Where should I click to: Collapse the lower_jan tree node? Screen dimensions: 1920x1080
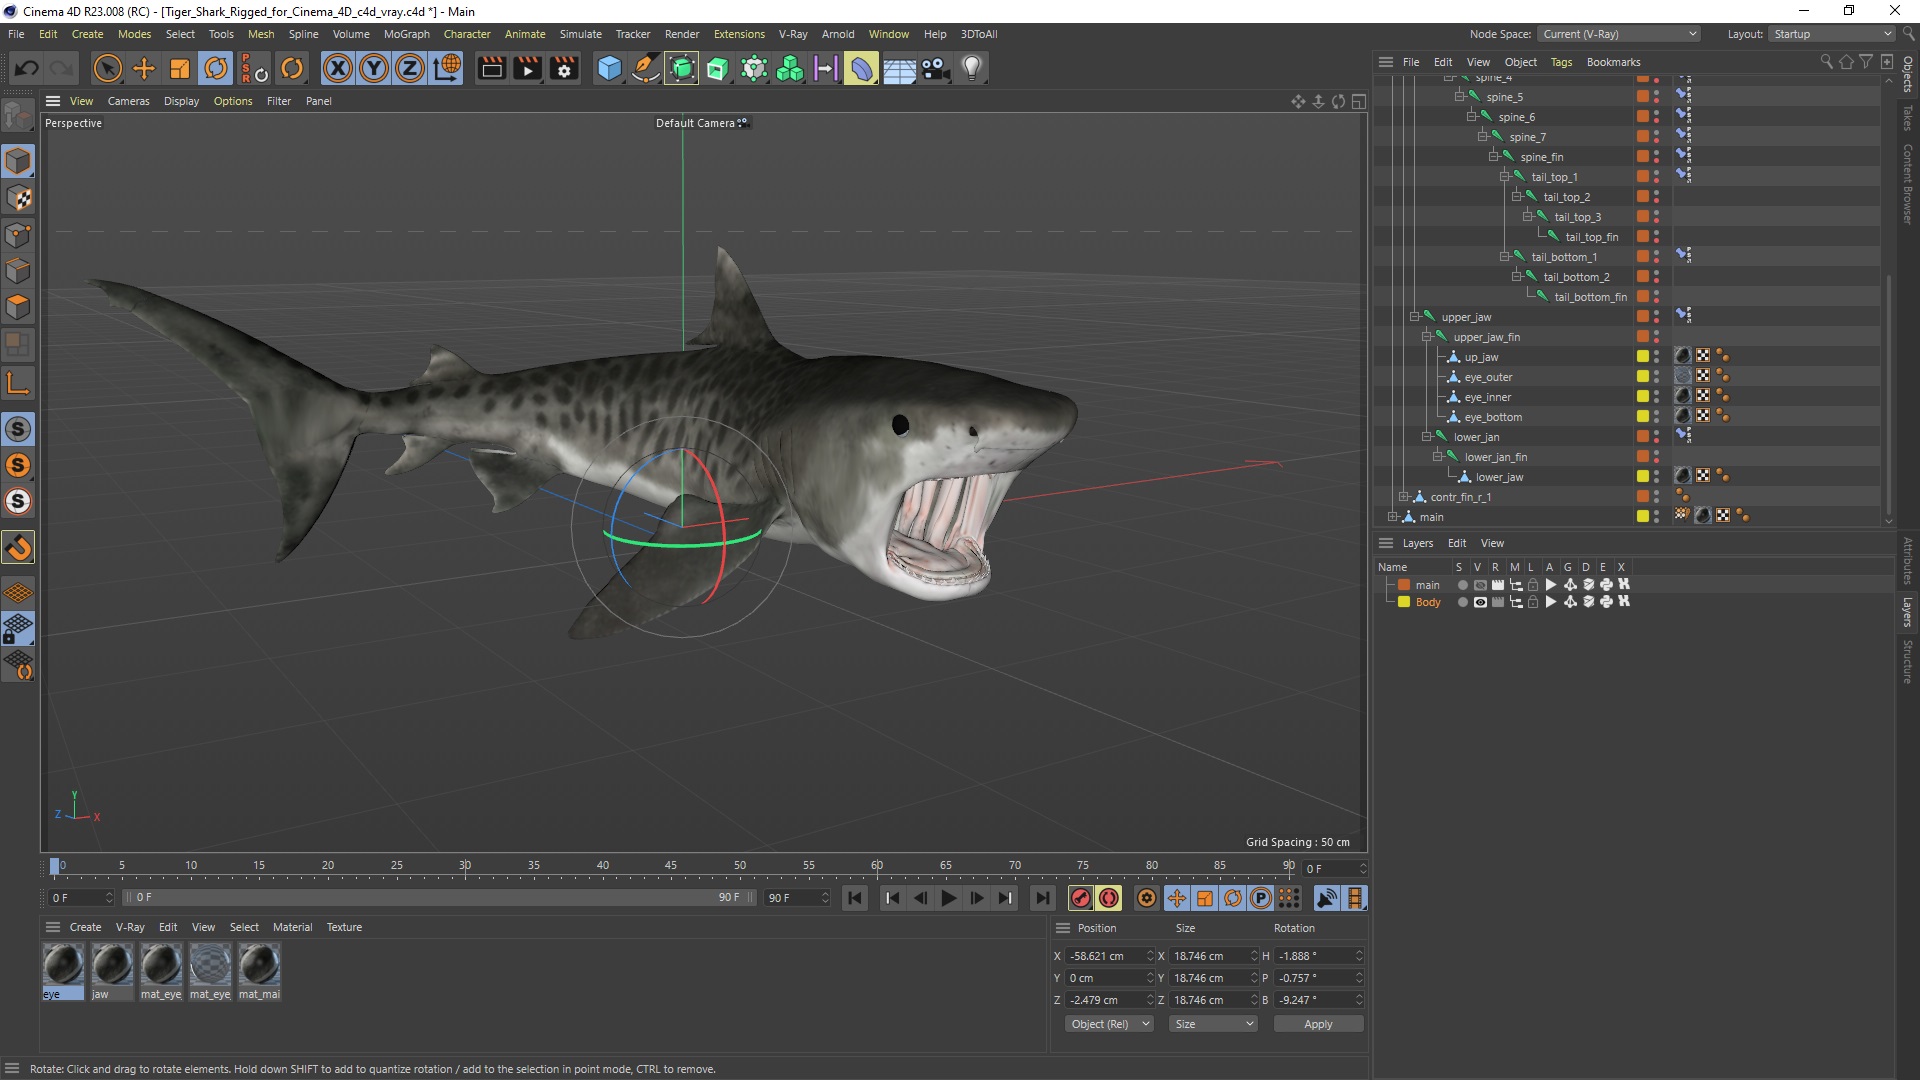(x=1427, y=437)
